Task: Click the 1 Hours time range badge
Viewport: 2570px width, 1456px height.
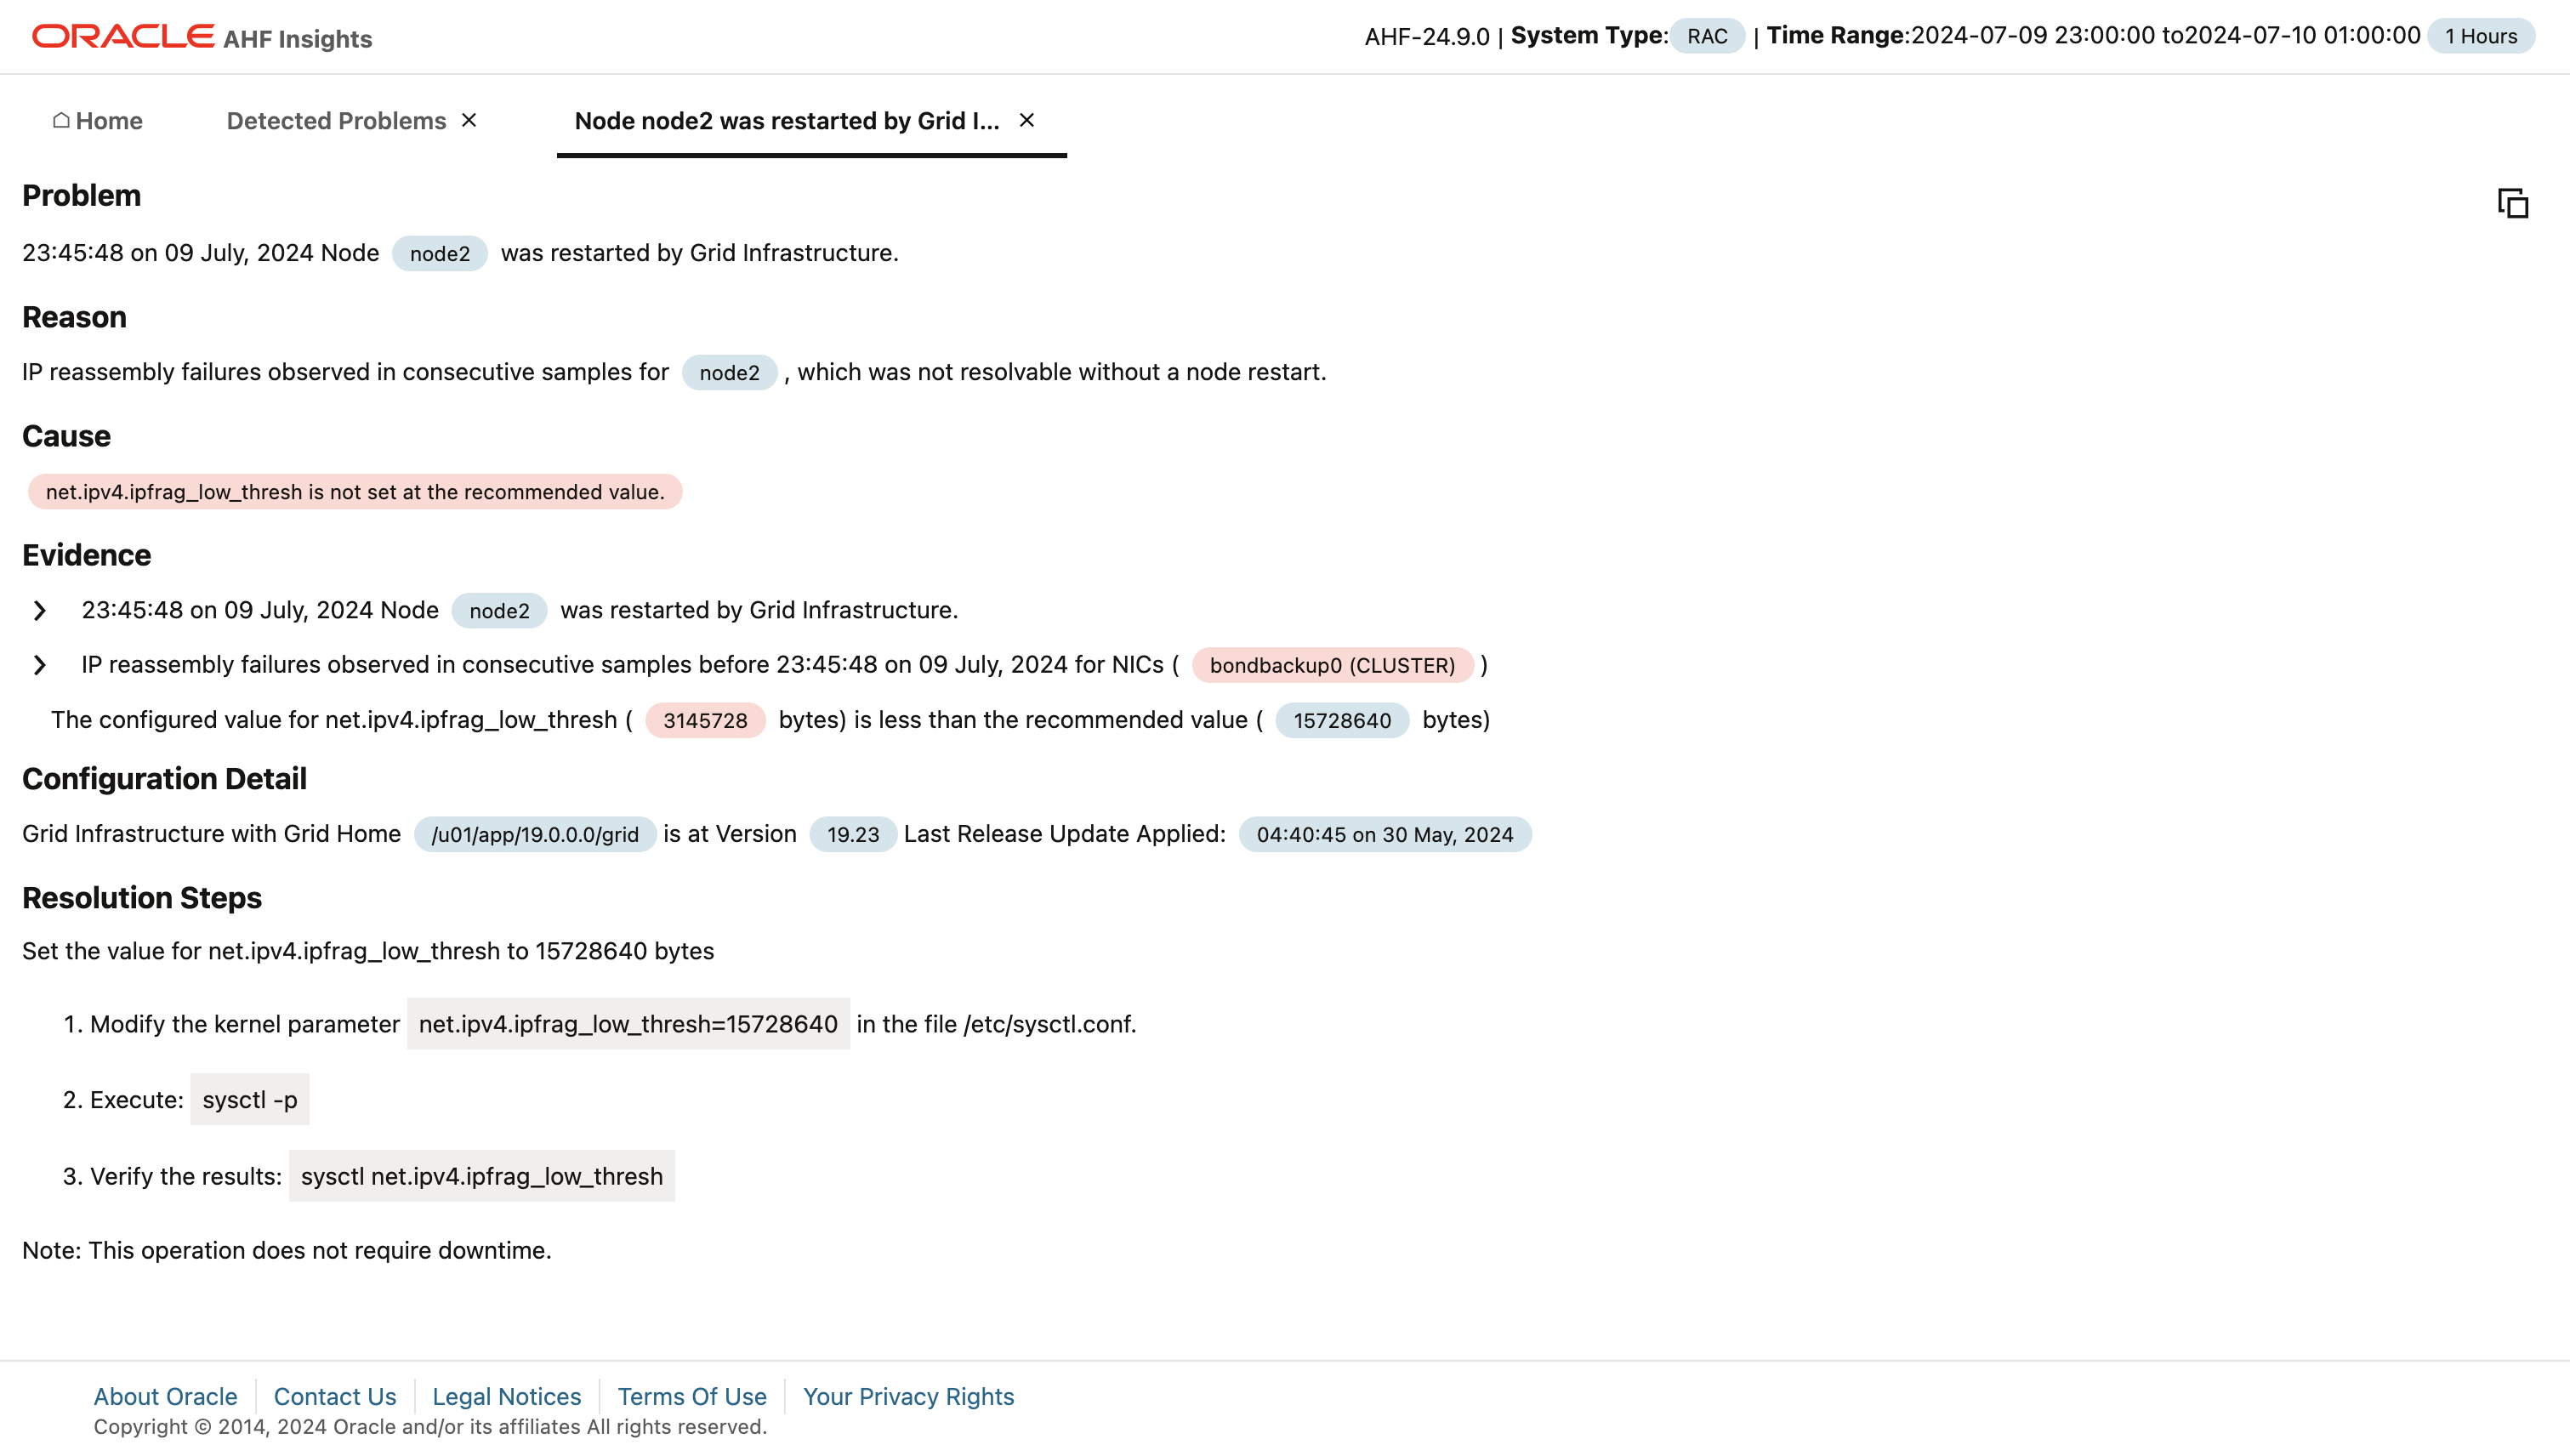Action: click(2480, 36)
